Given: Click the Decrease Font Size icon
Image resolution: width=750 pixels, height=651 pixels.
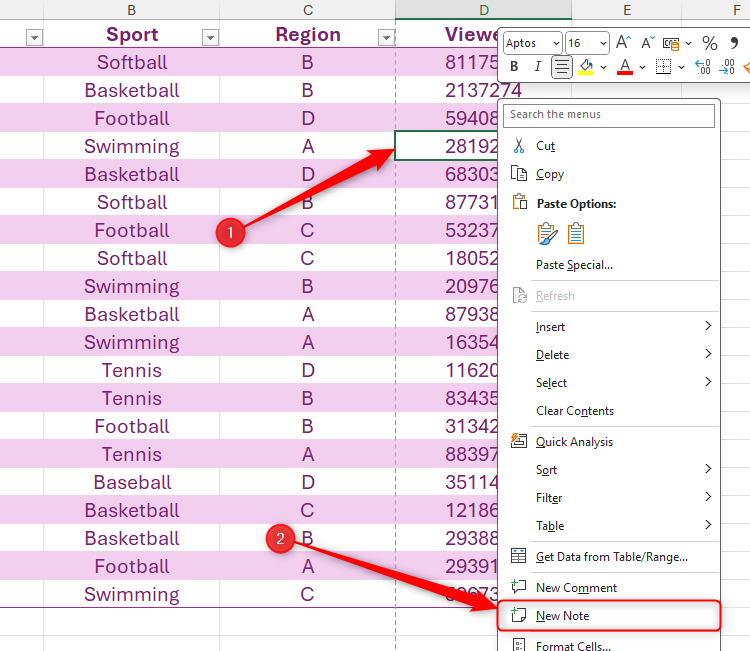Looking at the screenshot, I should coord(645,43).
